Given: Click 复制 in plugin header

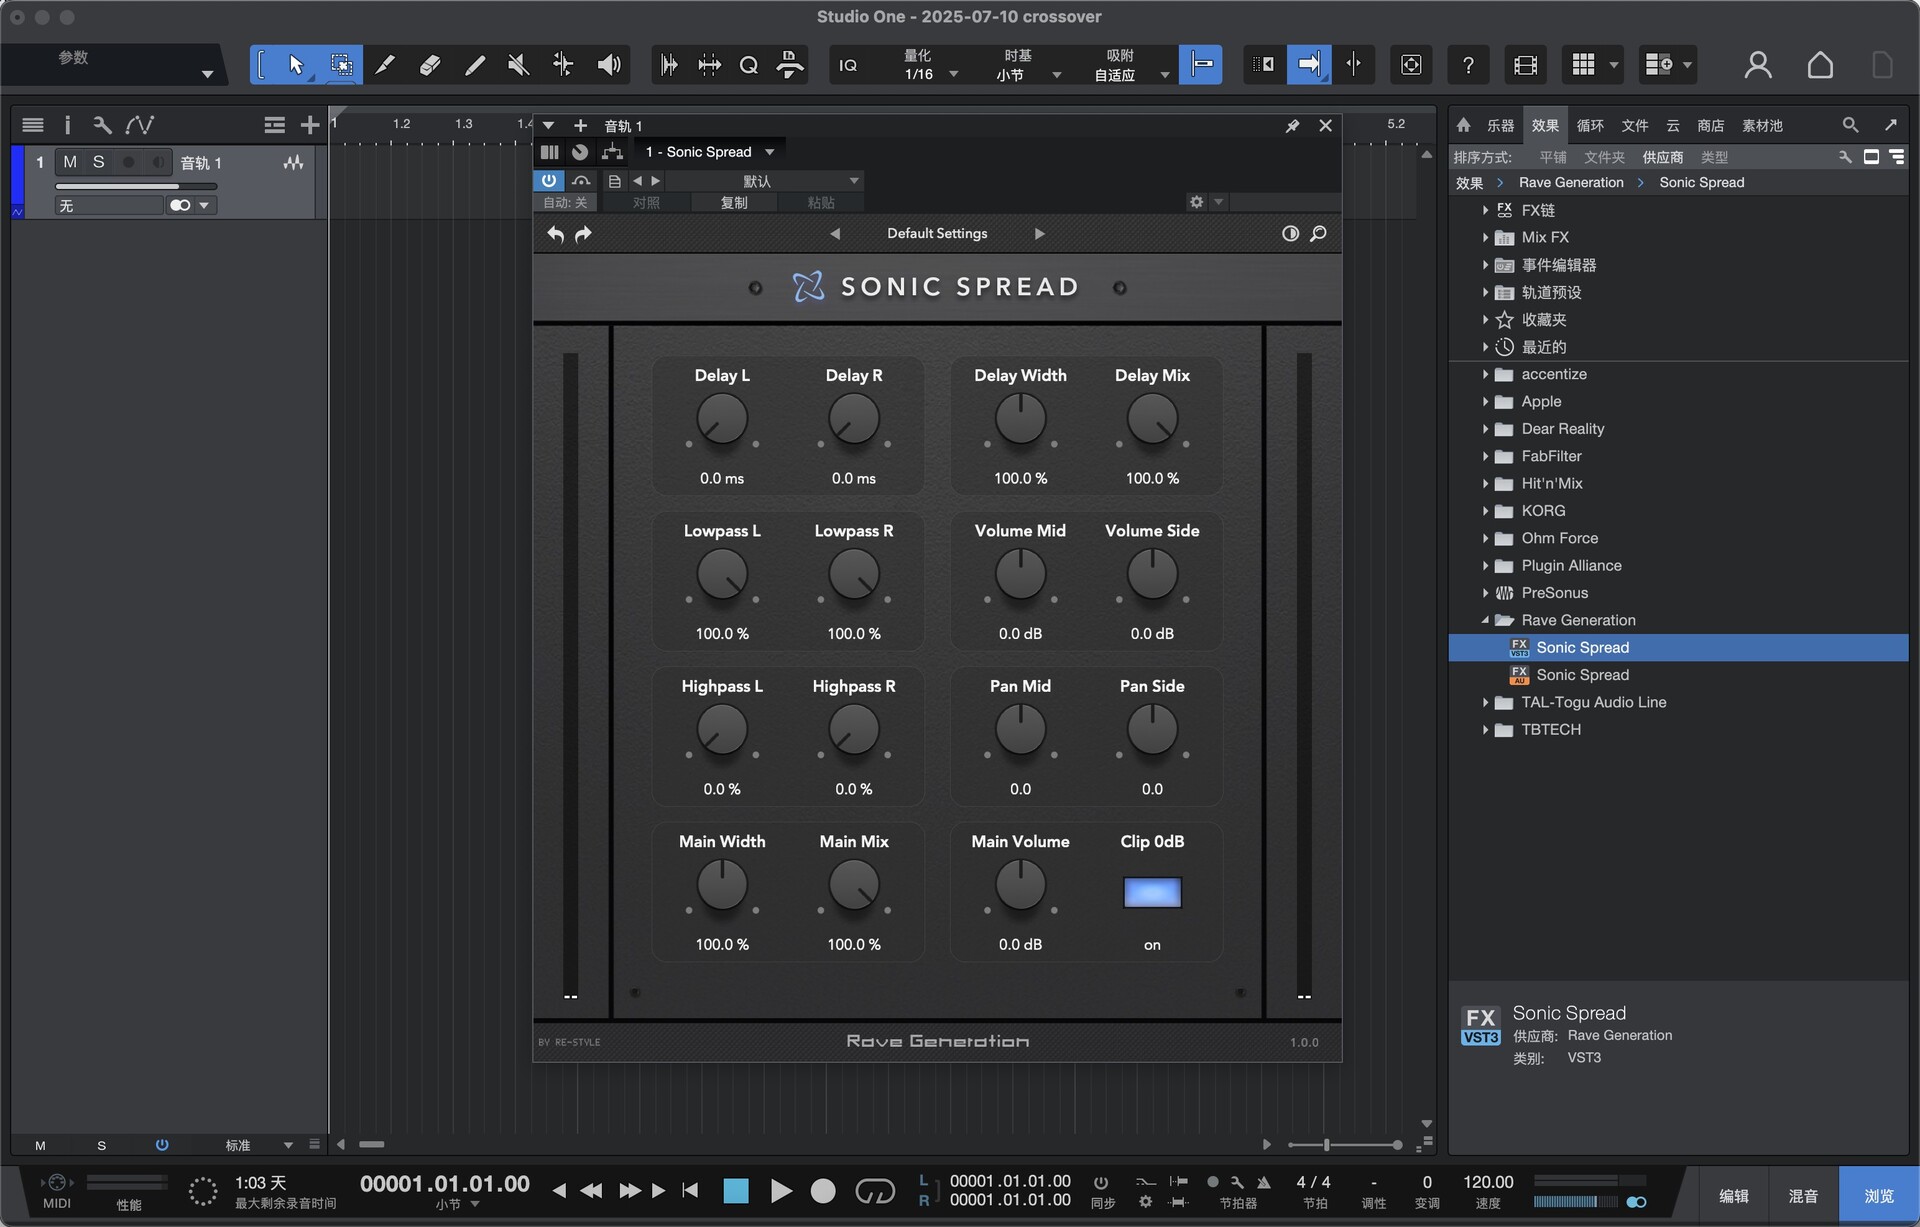Looking at the screenshot, I should (734, 202).
